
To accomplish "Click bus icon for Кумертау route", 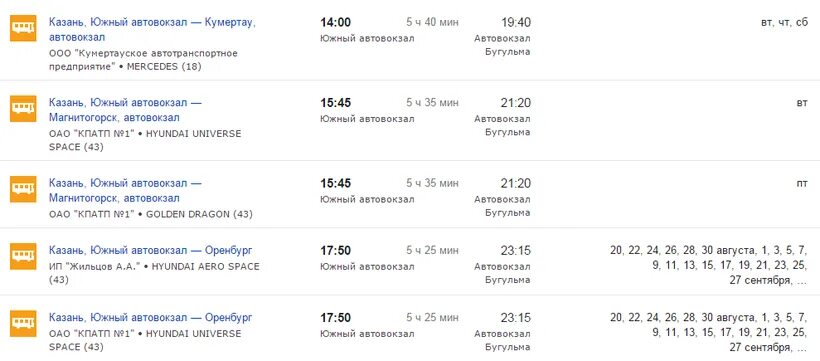I will [23, 28].
